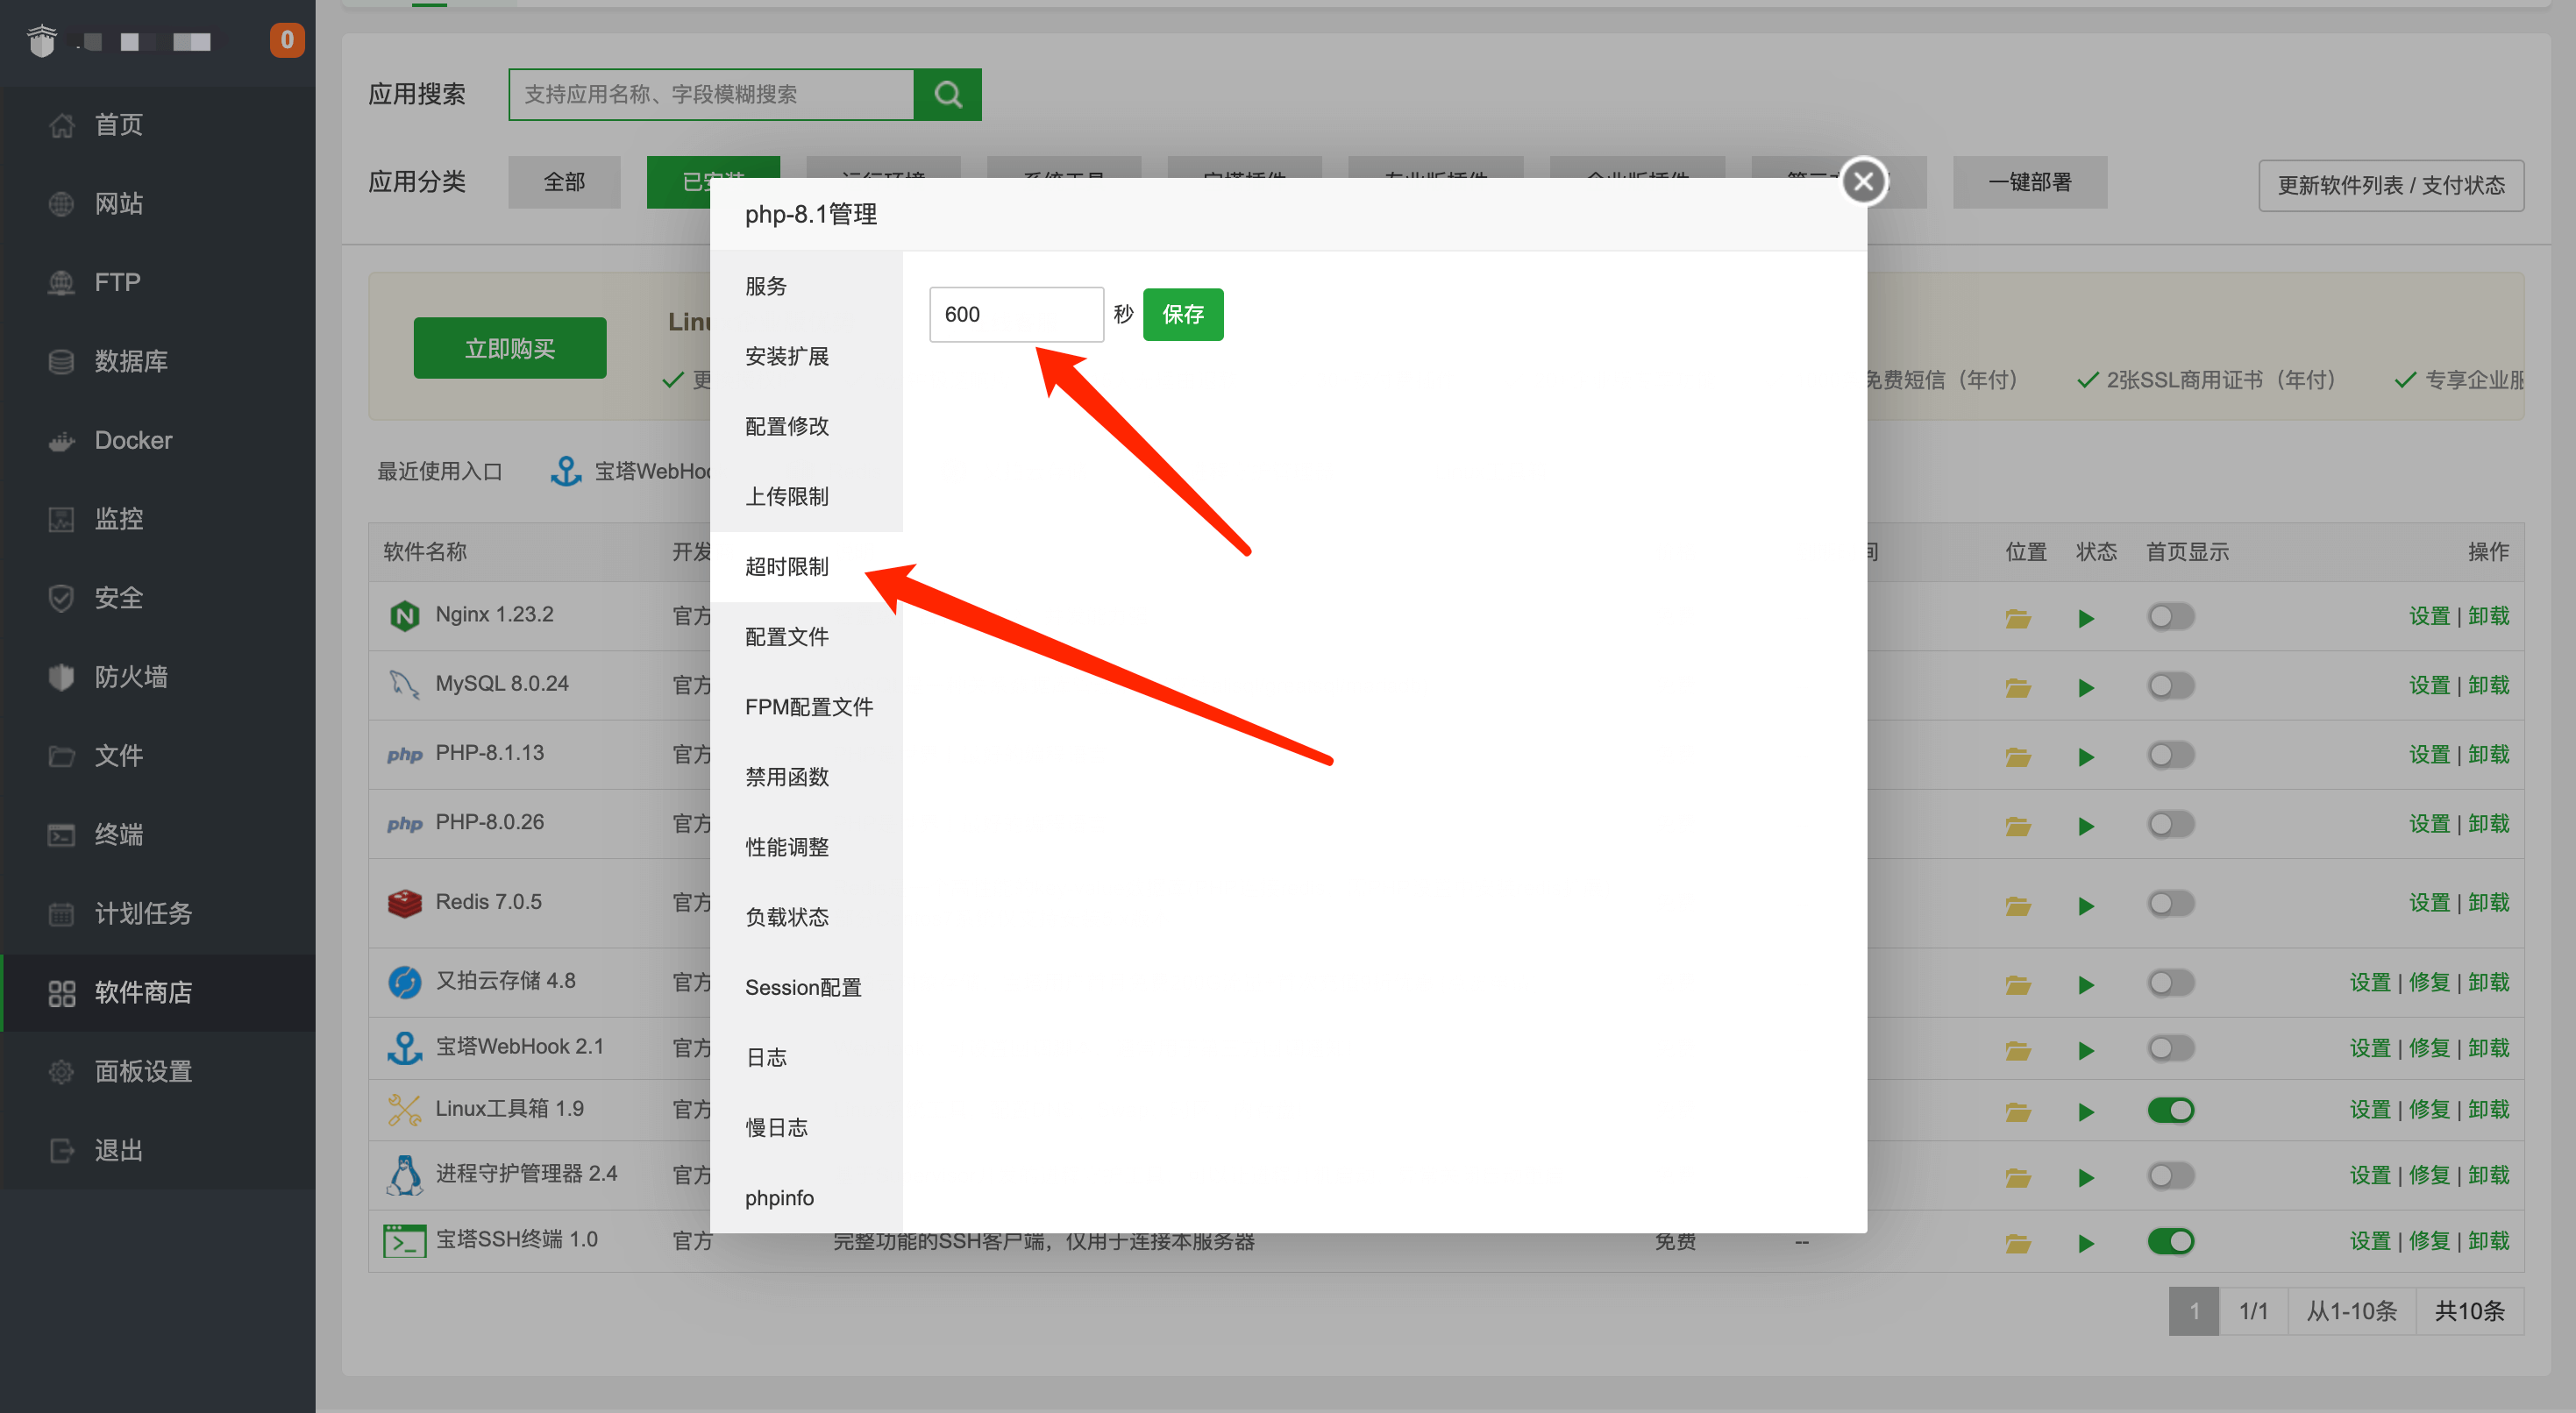The width and height of the screenshot is (2576, 1413).
Task: Click 设置 for the Linux工具箱 row
Action: click(2369, 1110)
